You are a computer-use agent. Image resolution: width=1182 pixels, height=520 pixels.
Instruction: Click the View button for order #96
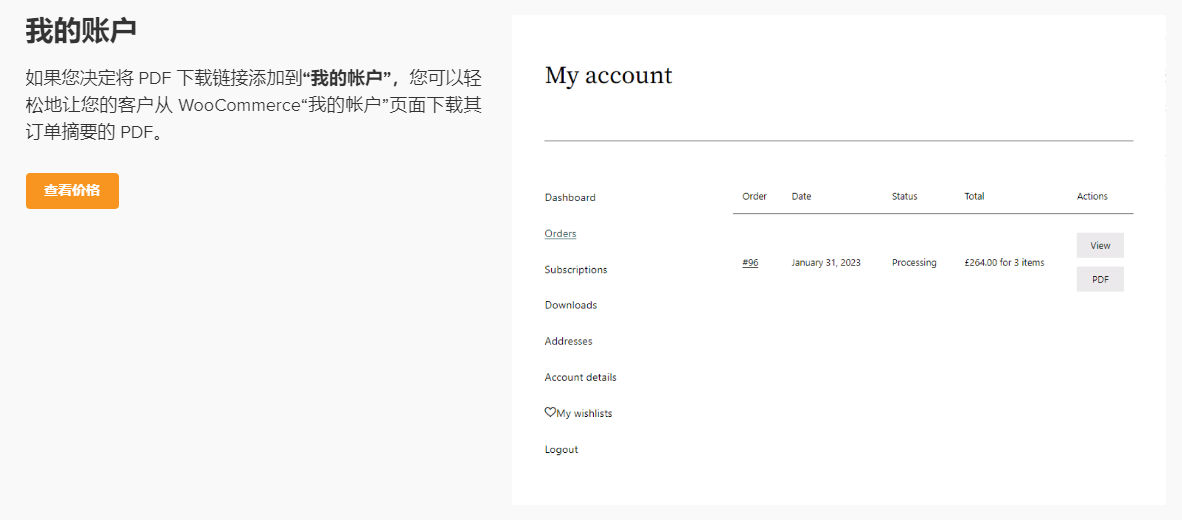(1100, 246)
